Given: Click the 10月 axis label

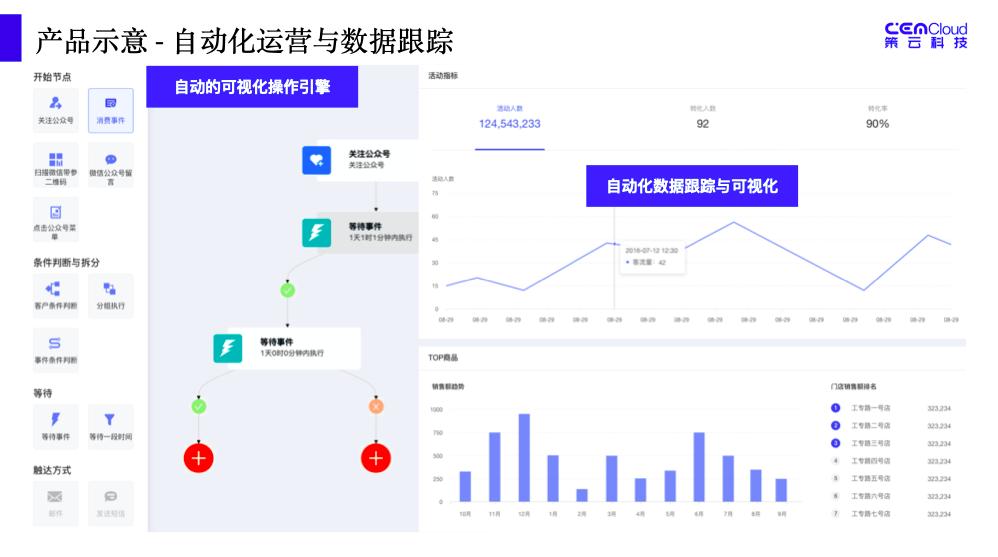Looking at the screenshot, I should coord(465,514).
